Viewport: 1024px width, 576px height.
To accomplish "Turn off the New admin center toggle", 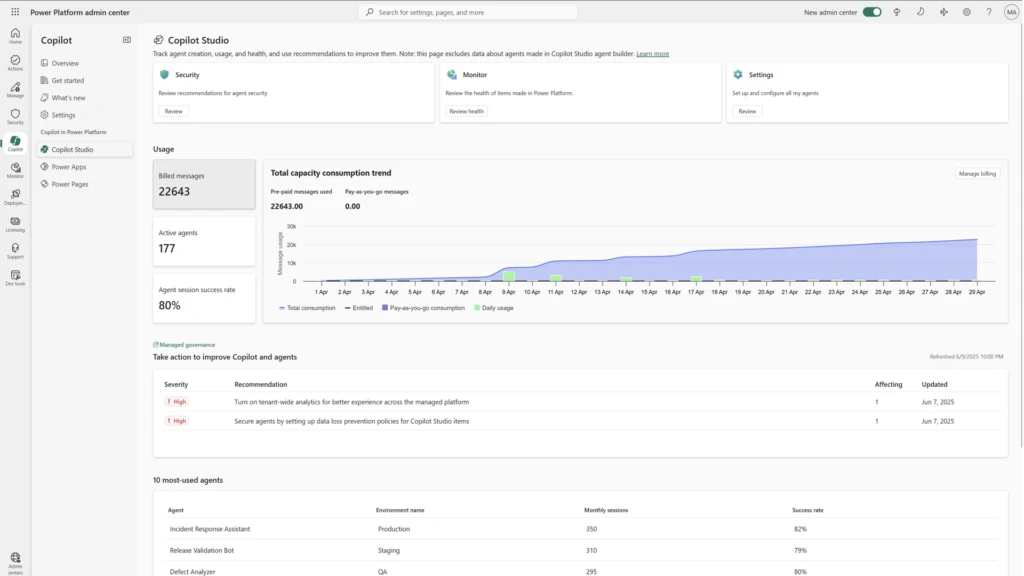I will tap(872, 12).
